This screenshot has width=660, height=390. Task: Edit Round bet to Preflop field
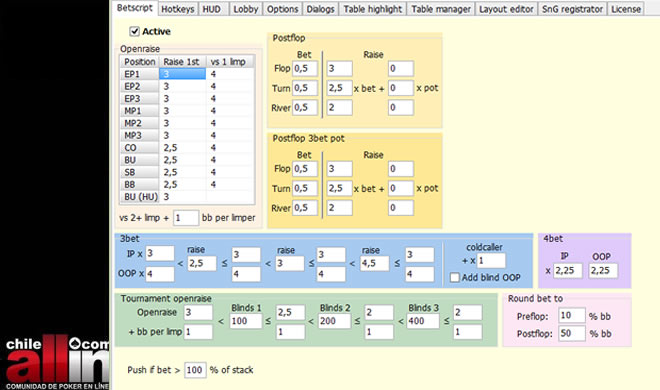point(572,316)
